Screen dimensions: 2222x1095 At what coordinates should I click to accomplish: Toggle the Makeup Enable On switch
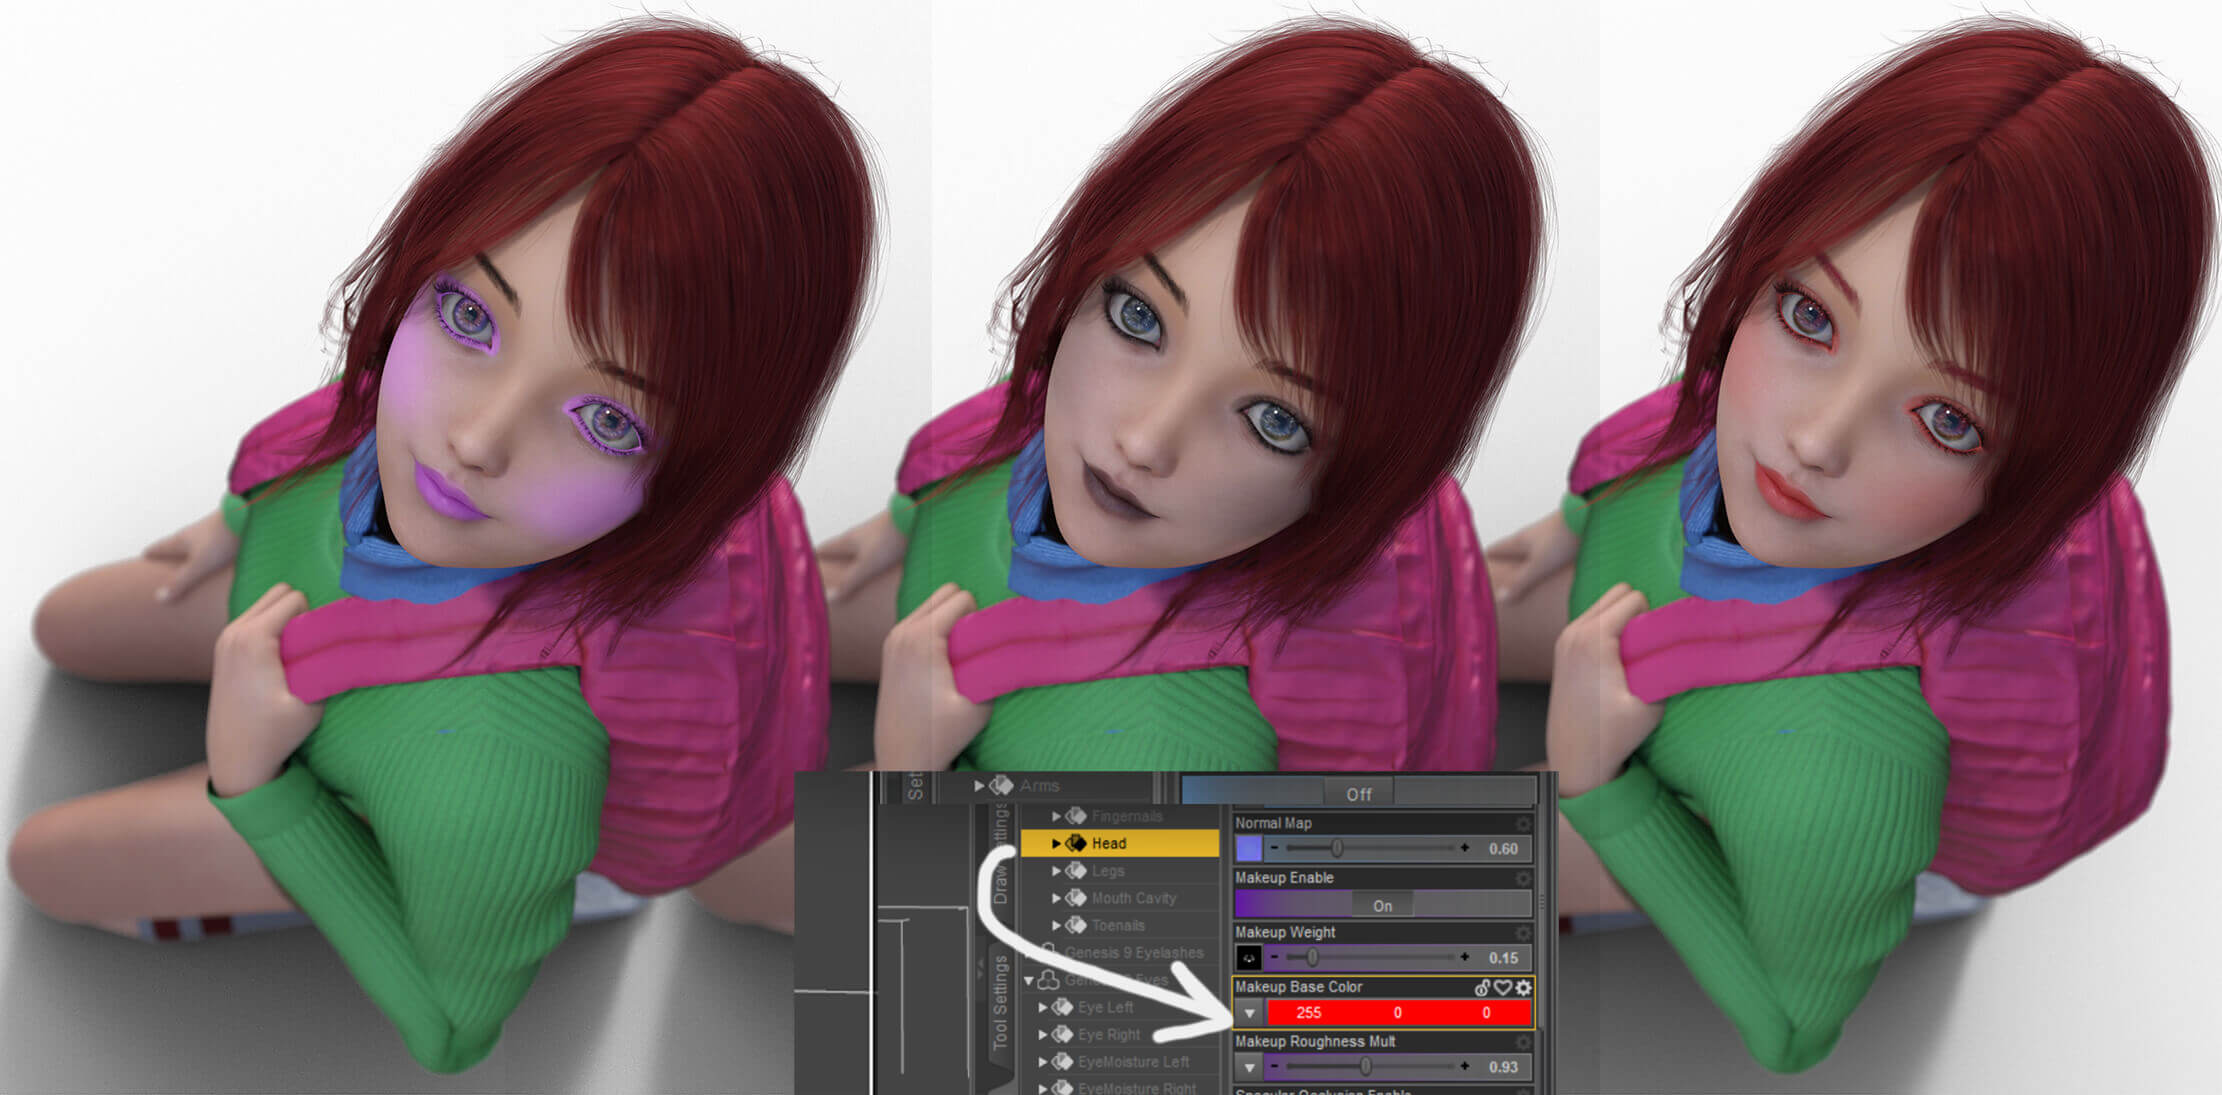pos(1382,905)
